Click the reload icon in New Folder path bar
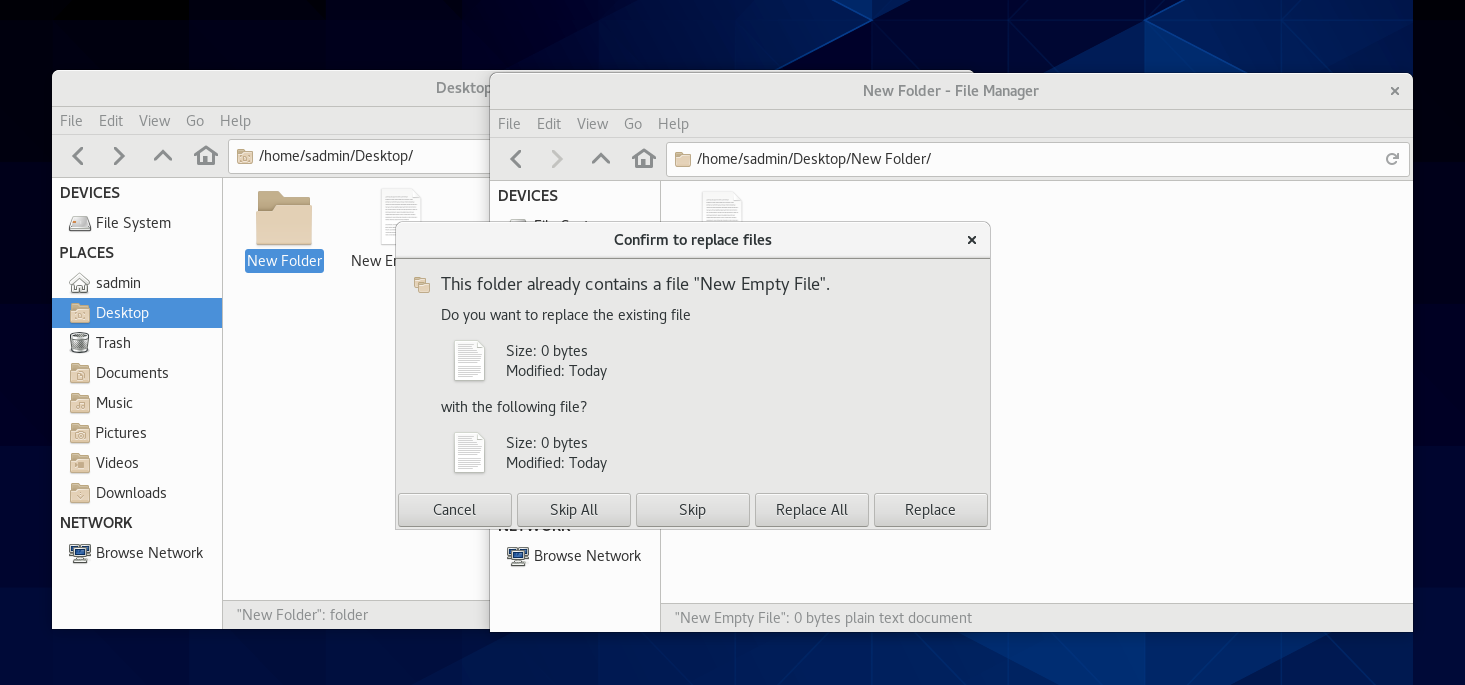 (x=1391, y=159)
